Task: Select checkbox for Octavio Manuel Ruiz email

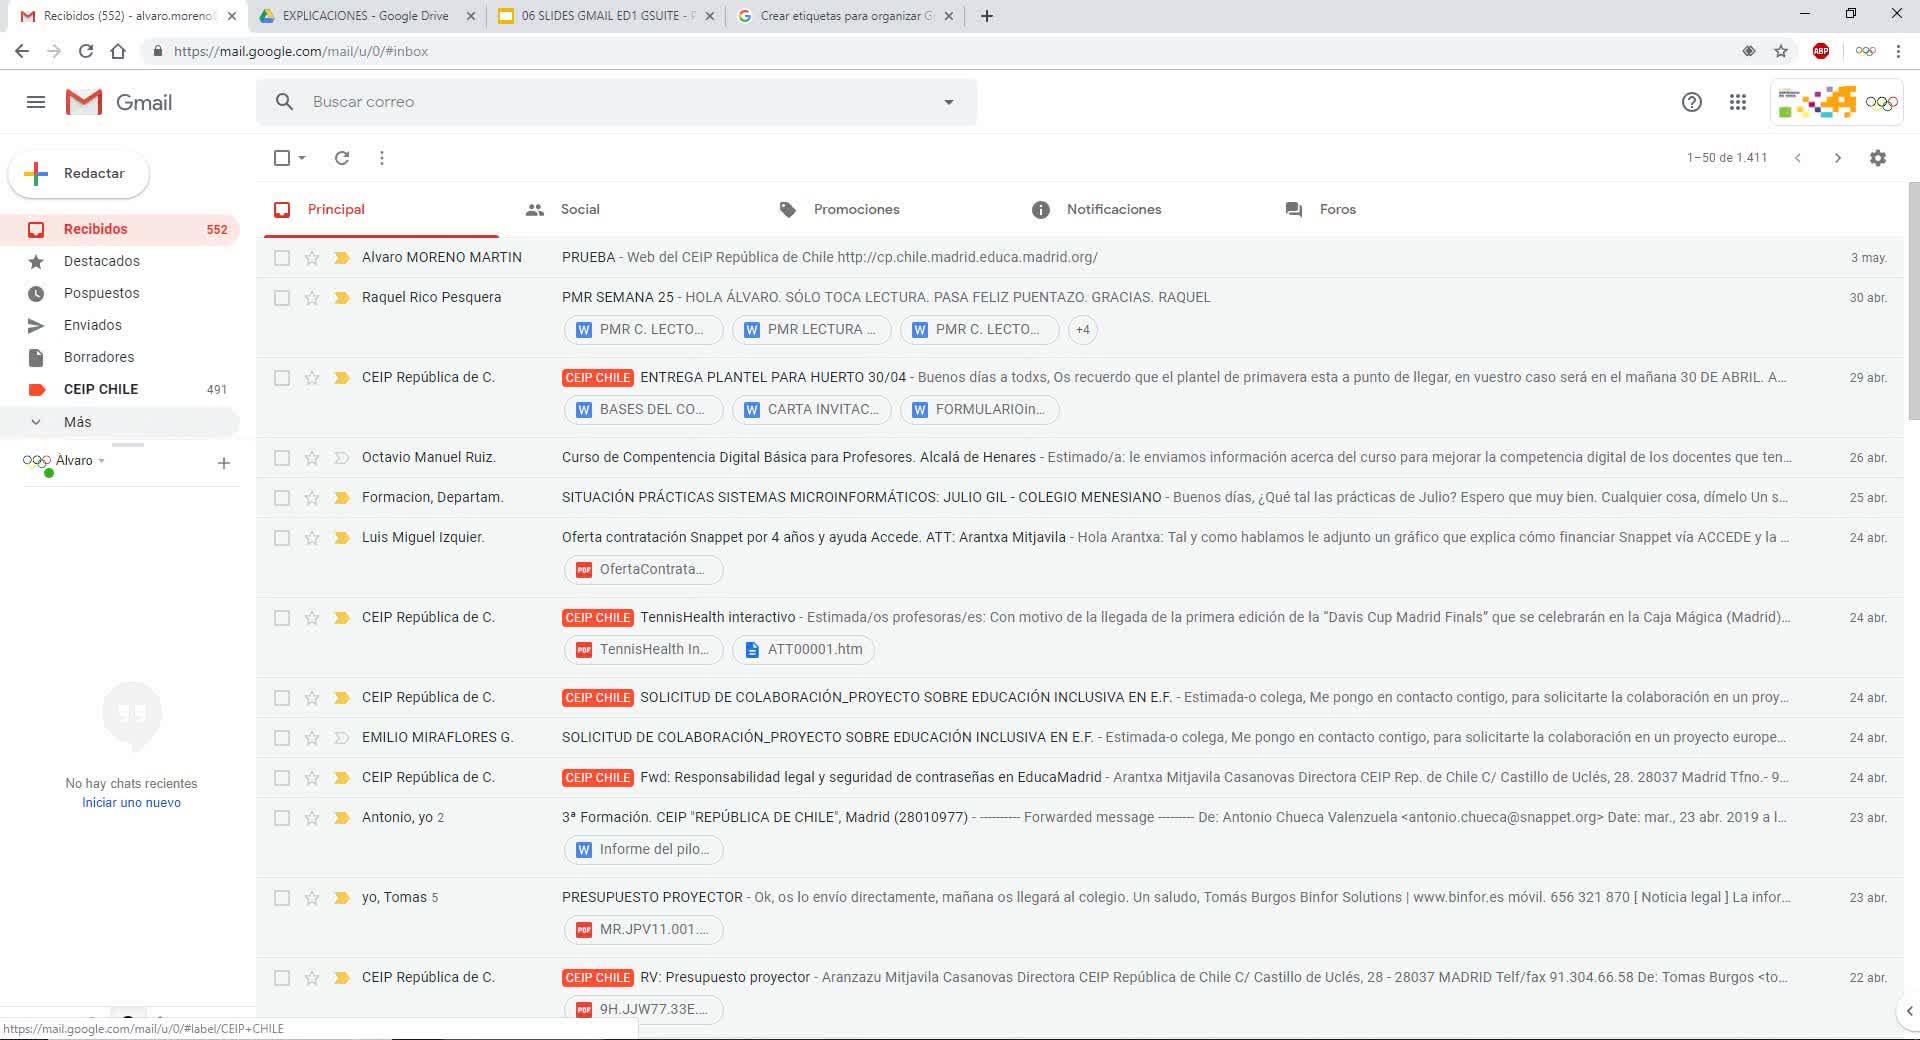Action: coord(282,458)
